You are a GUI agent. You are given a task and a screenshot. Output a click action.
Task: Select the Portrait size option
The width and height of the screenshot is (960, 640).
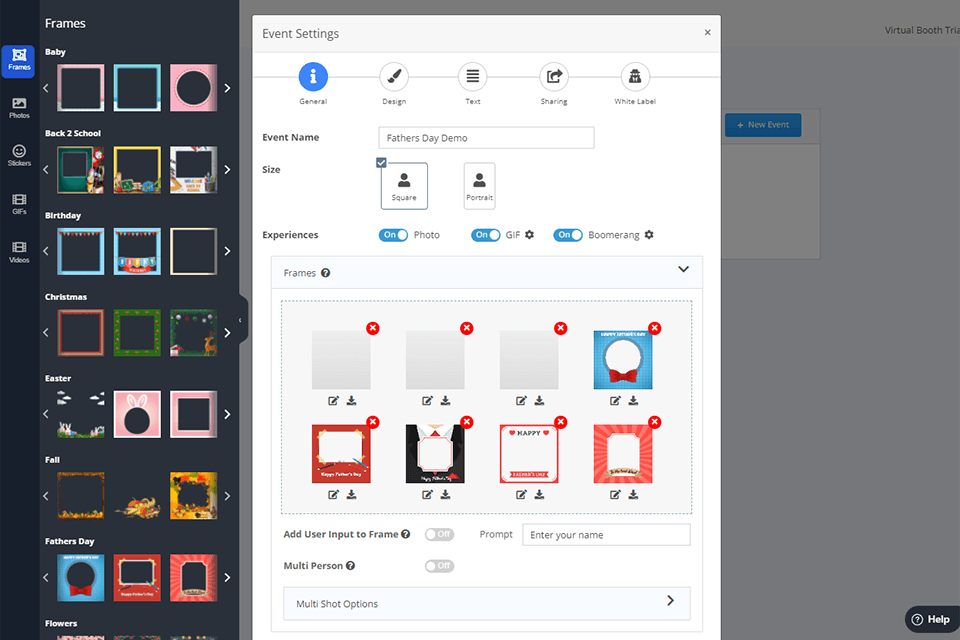coord(479,186)
